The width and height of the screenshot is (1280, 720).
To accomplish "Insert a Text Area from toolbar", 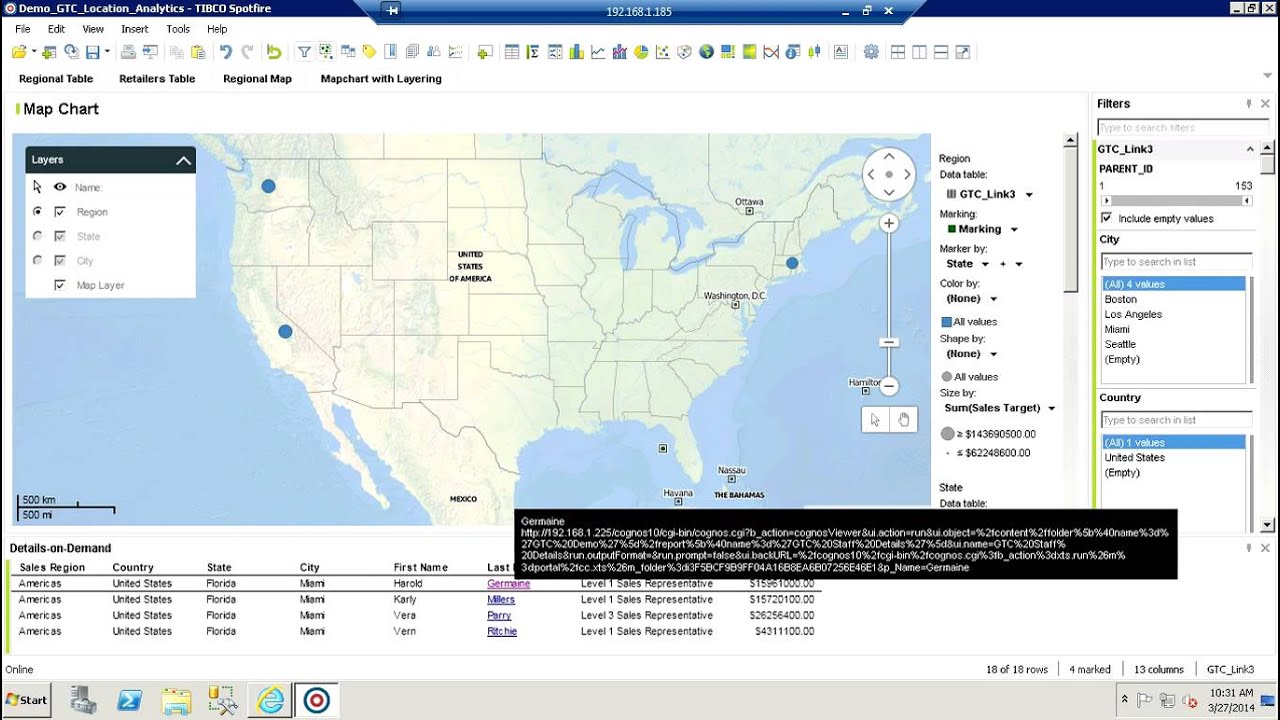I will pos(841,52).
